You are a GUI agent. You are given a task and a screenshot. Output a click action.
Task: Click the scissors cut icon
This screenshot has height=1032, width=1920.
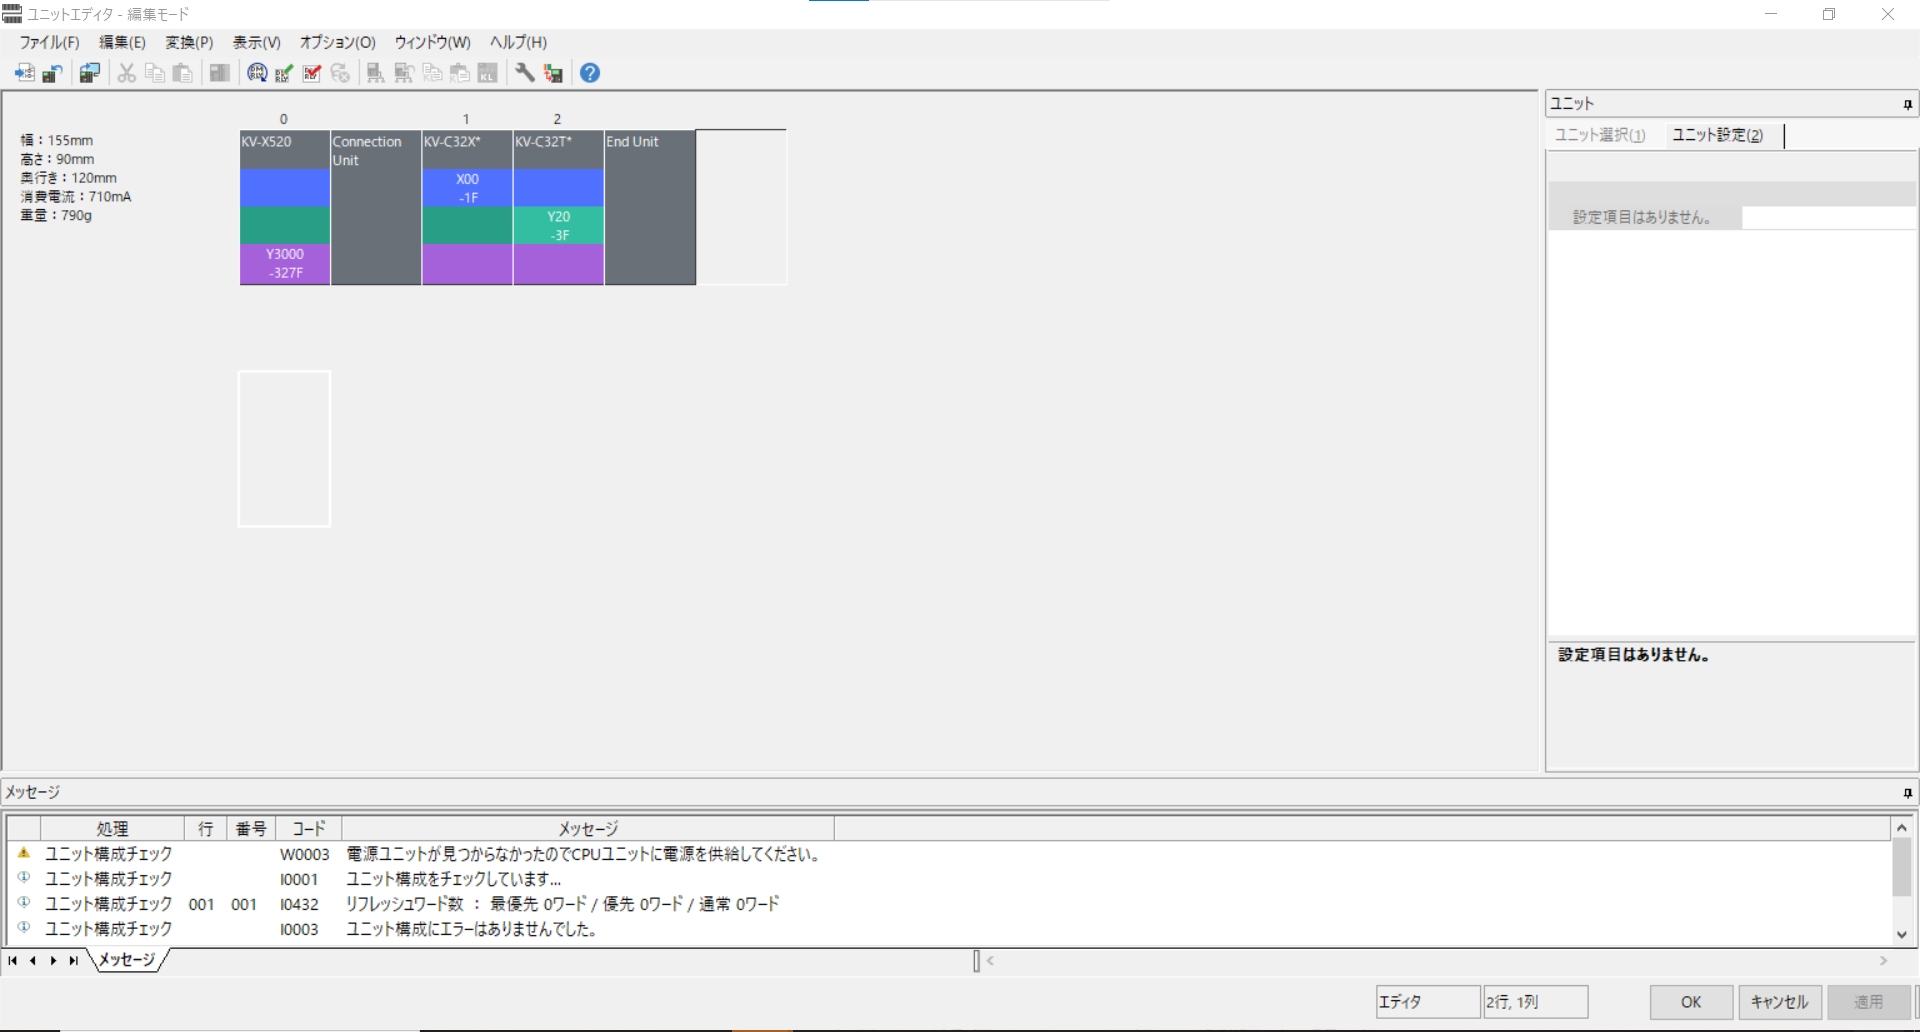126,73
